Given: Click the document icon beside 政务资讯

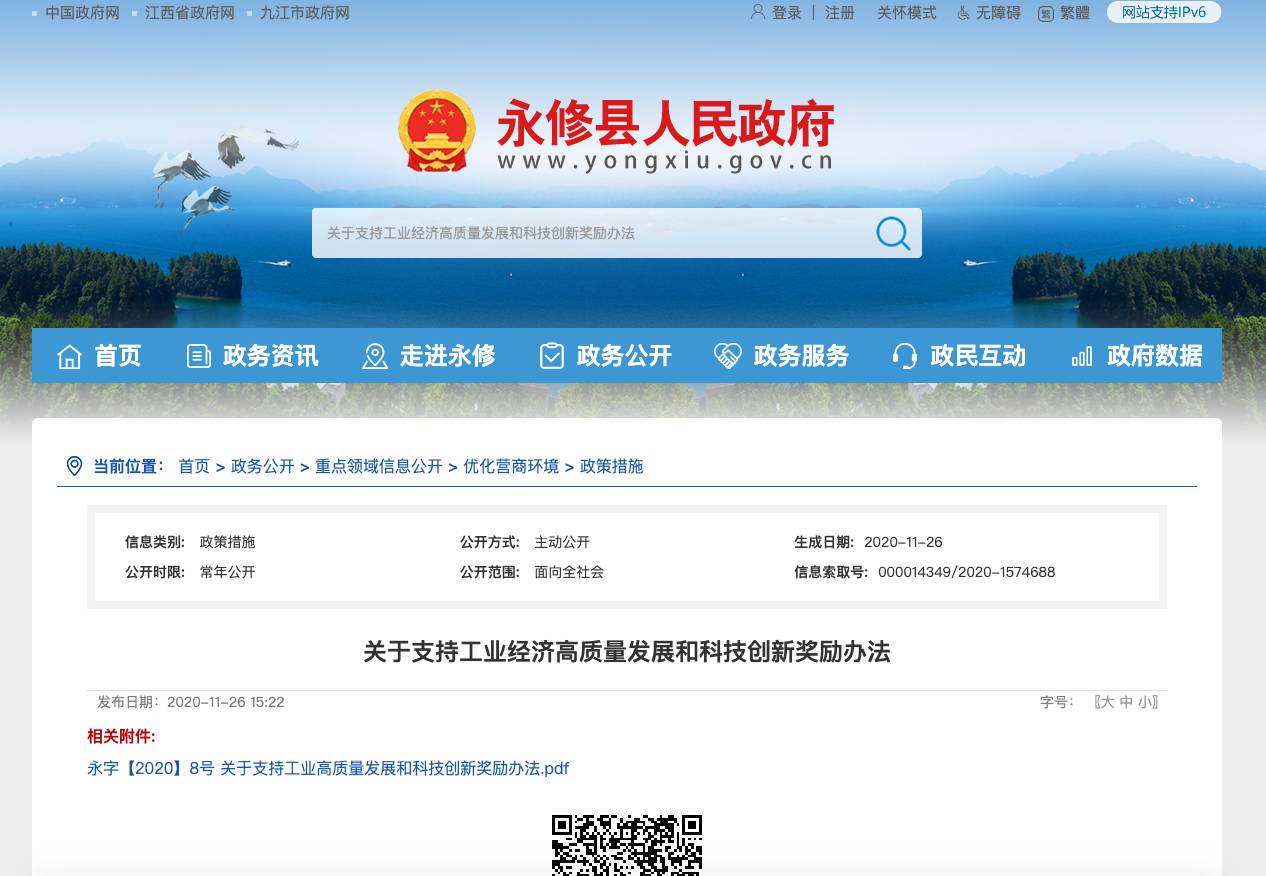Looking at the screenshot, I should click(x=199, y=356).
